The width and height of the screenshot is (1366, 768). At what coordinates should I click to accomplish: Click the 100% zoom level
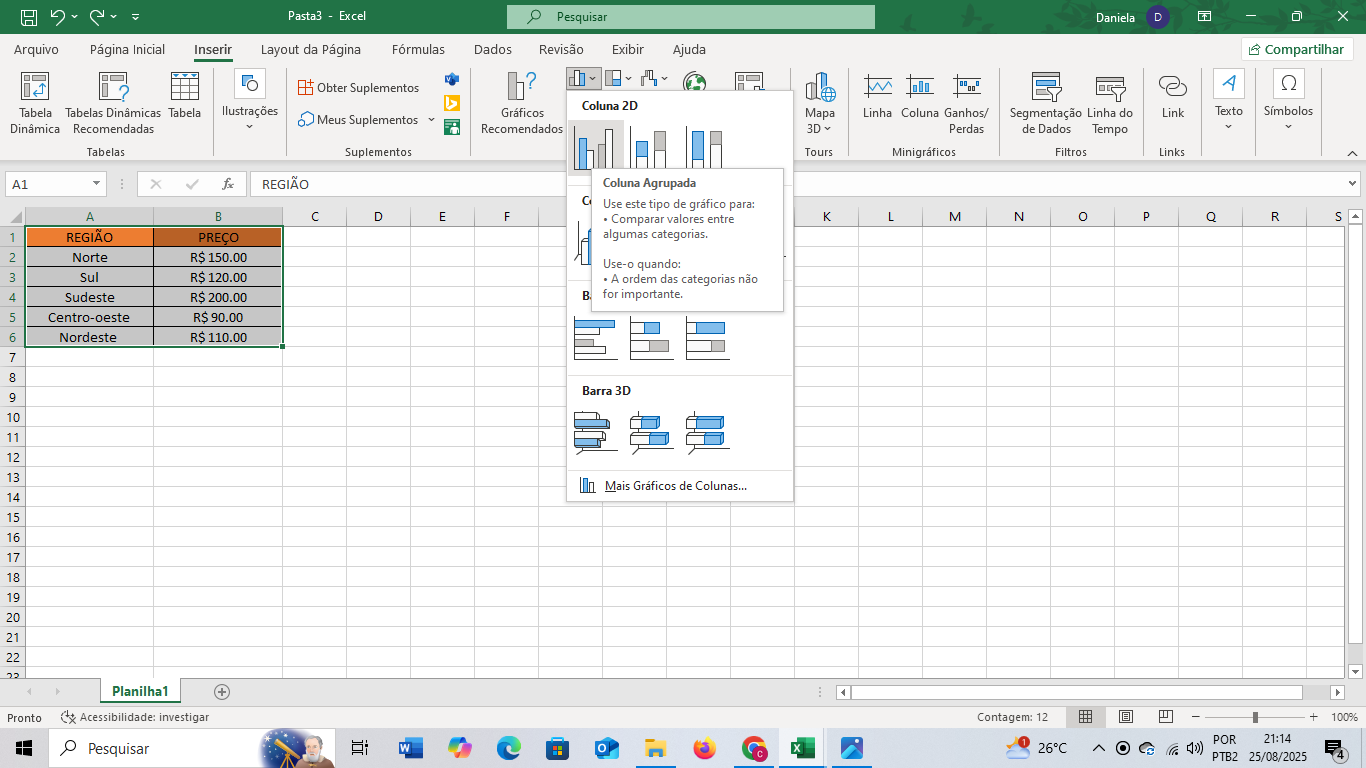tap(1344, 717)
